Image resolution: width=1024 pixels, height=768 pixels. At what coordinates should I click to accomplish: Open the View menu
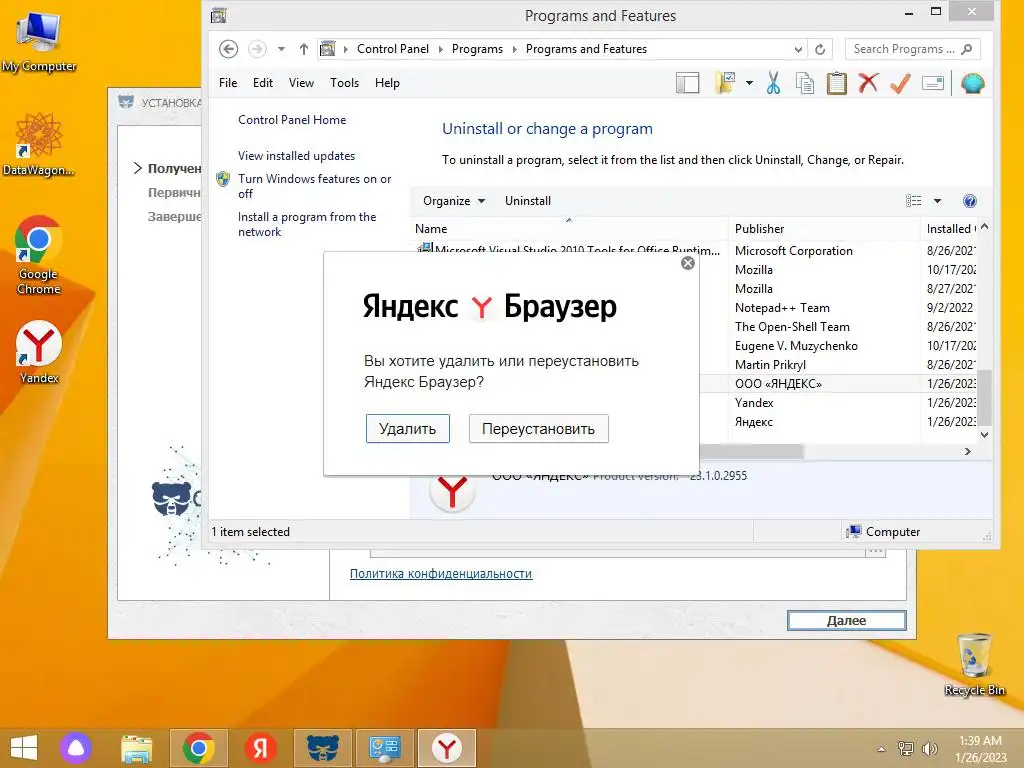point(301,83)
